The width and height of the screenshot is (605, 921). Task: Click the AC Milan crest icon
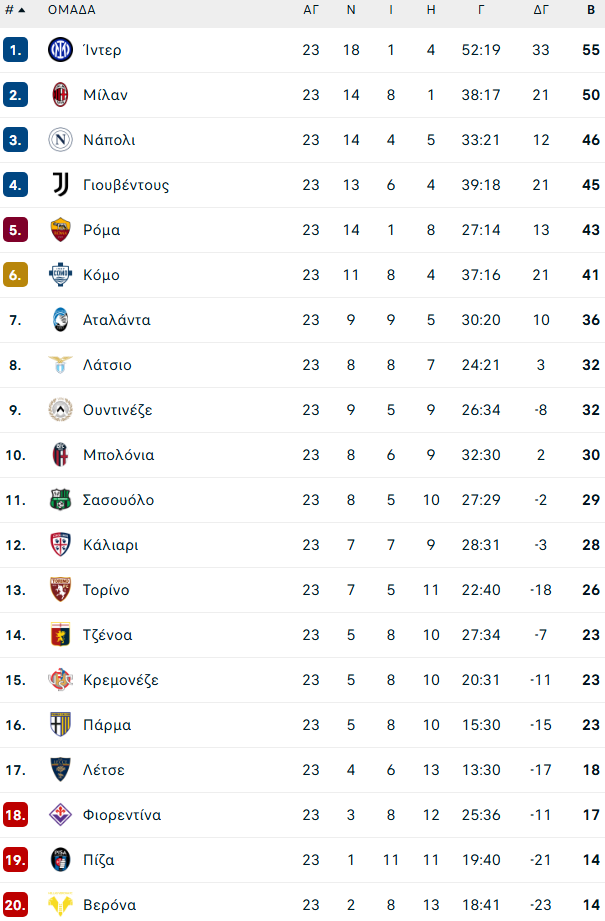[x=61, y=95]
